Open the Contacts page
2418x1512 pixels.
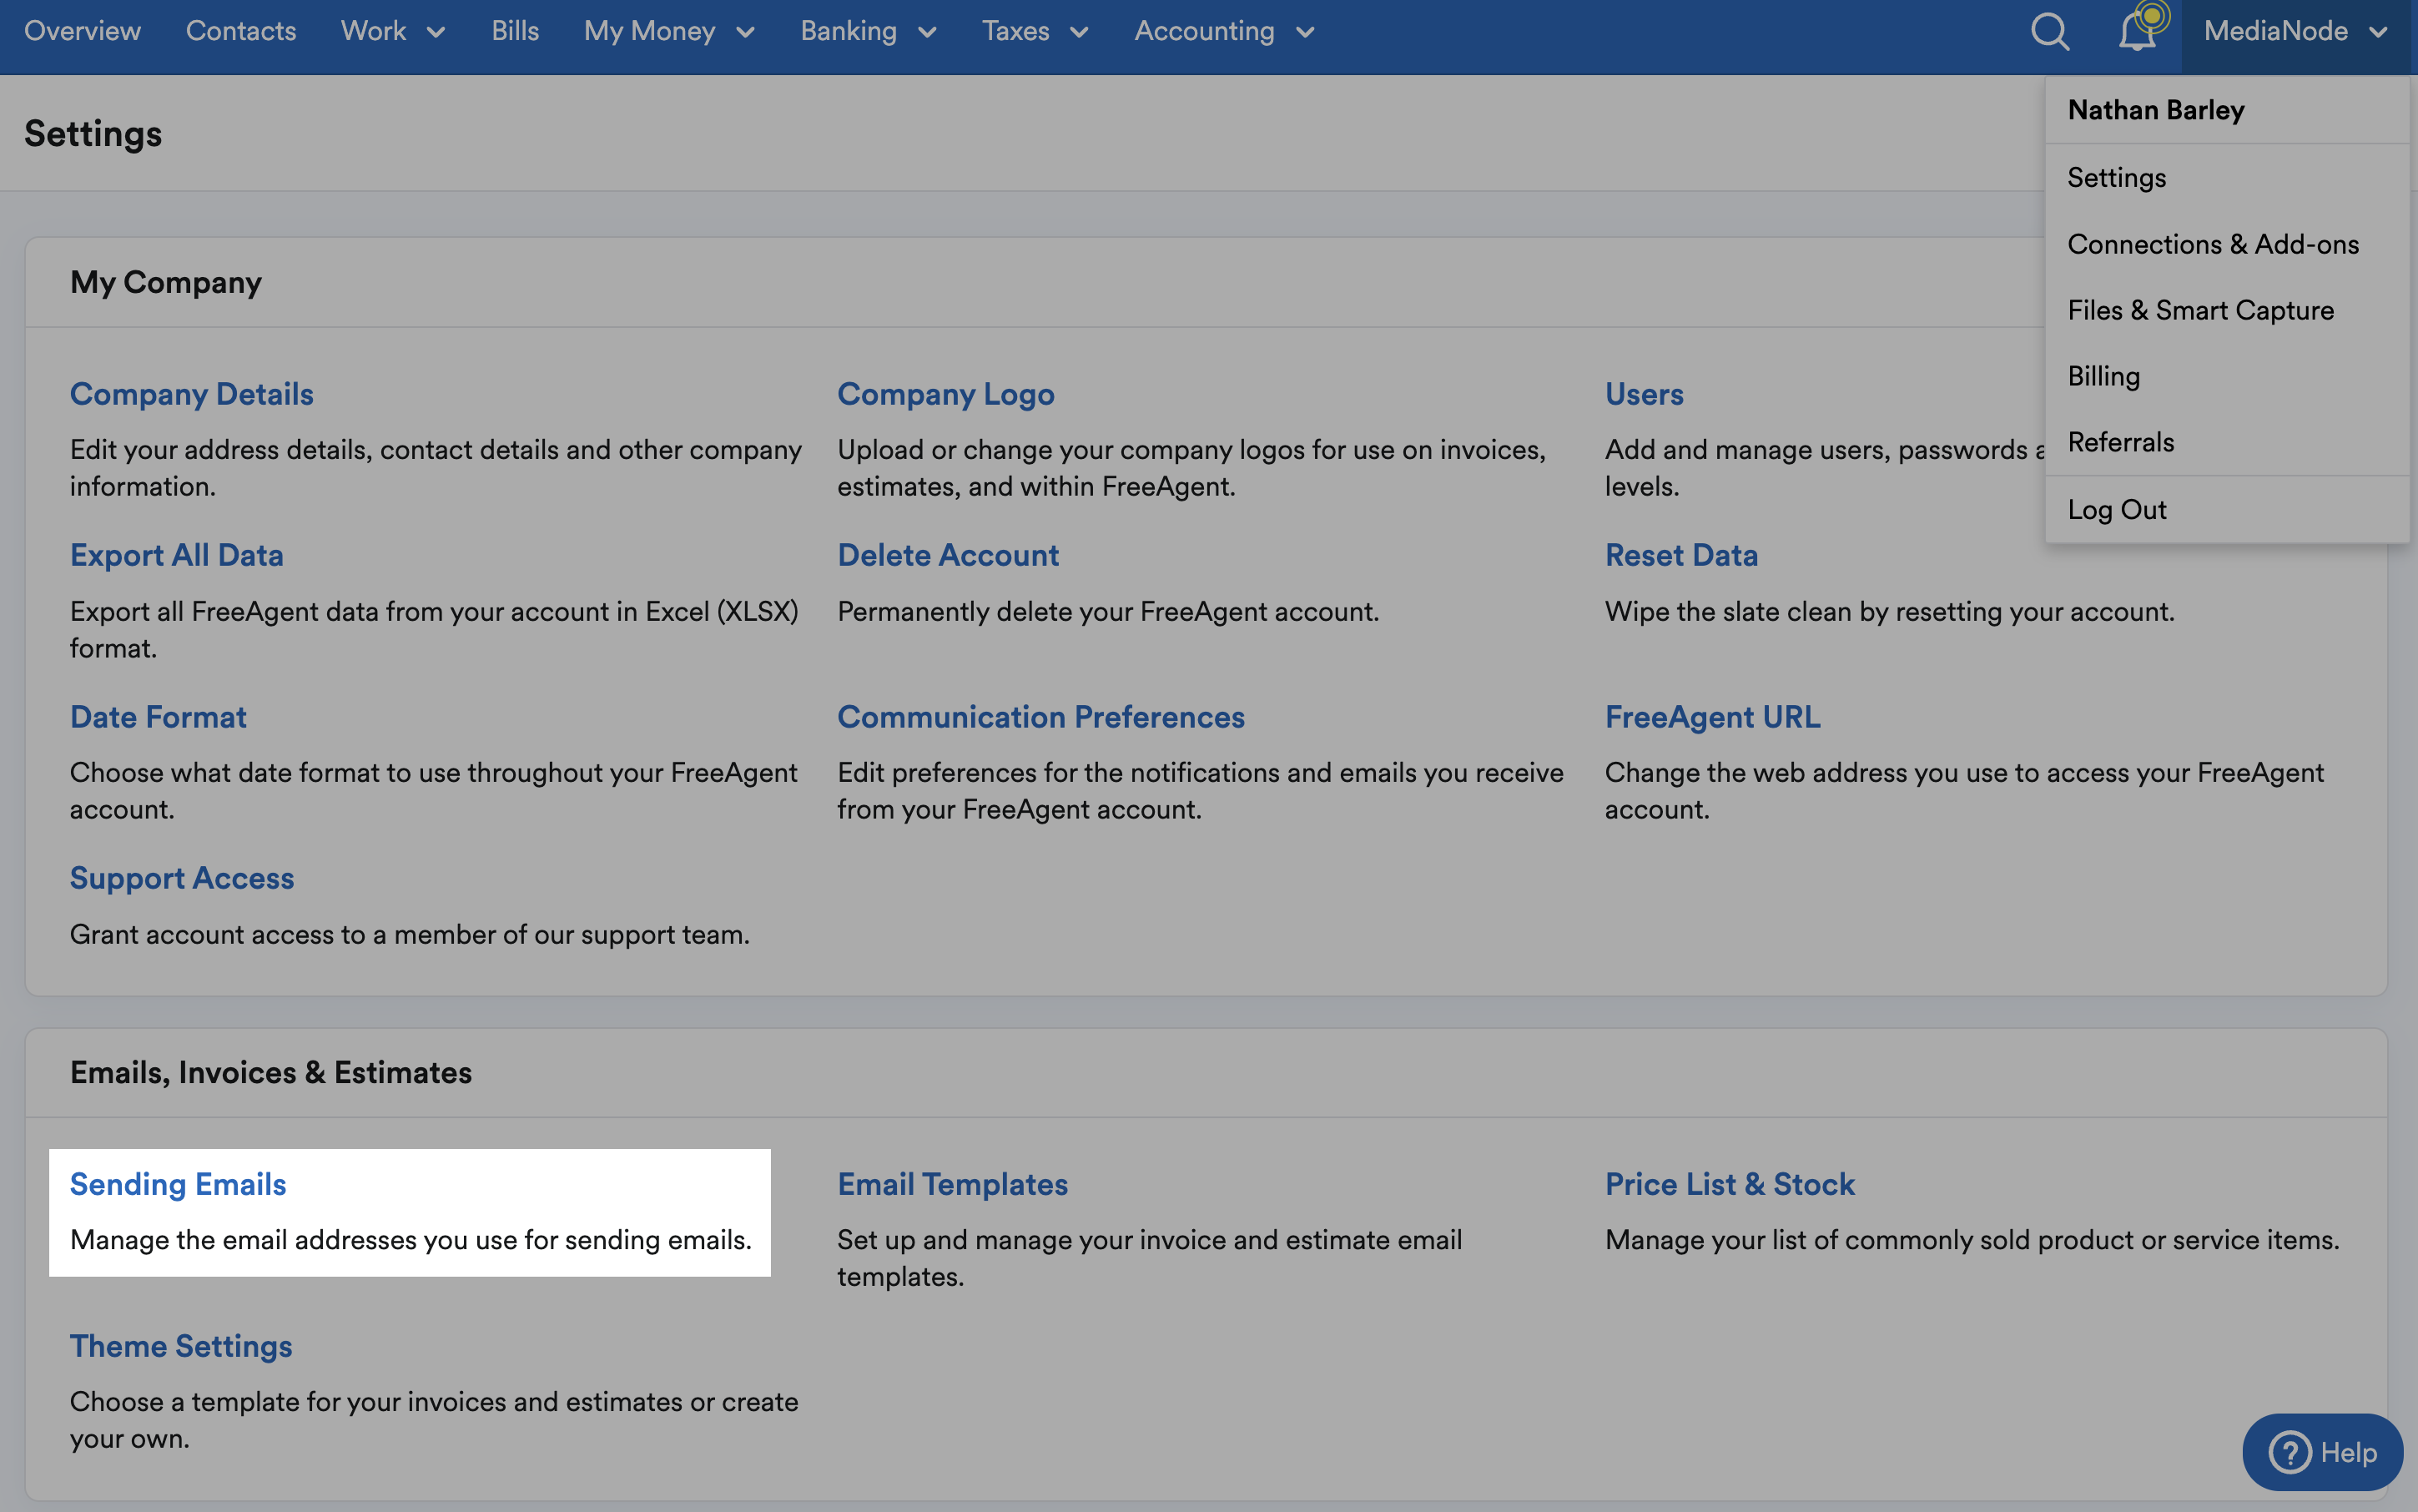click(241, 31)
